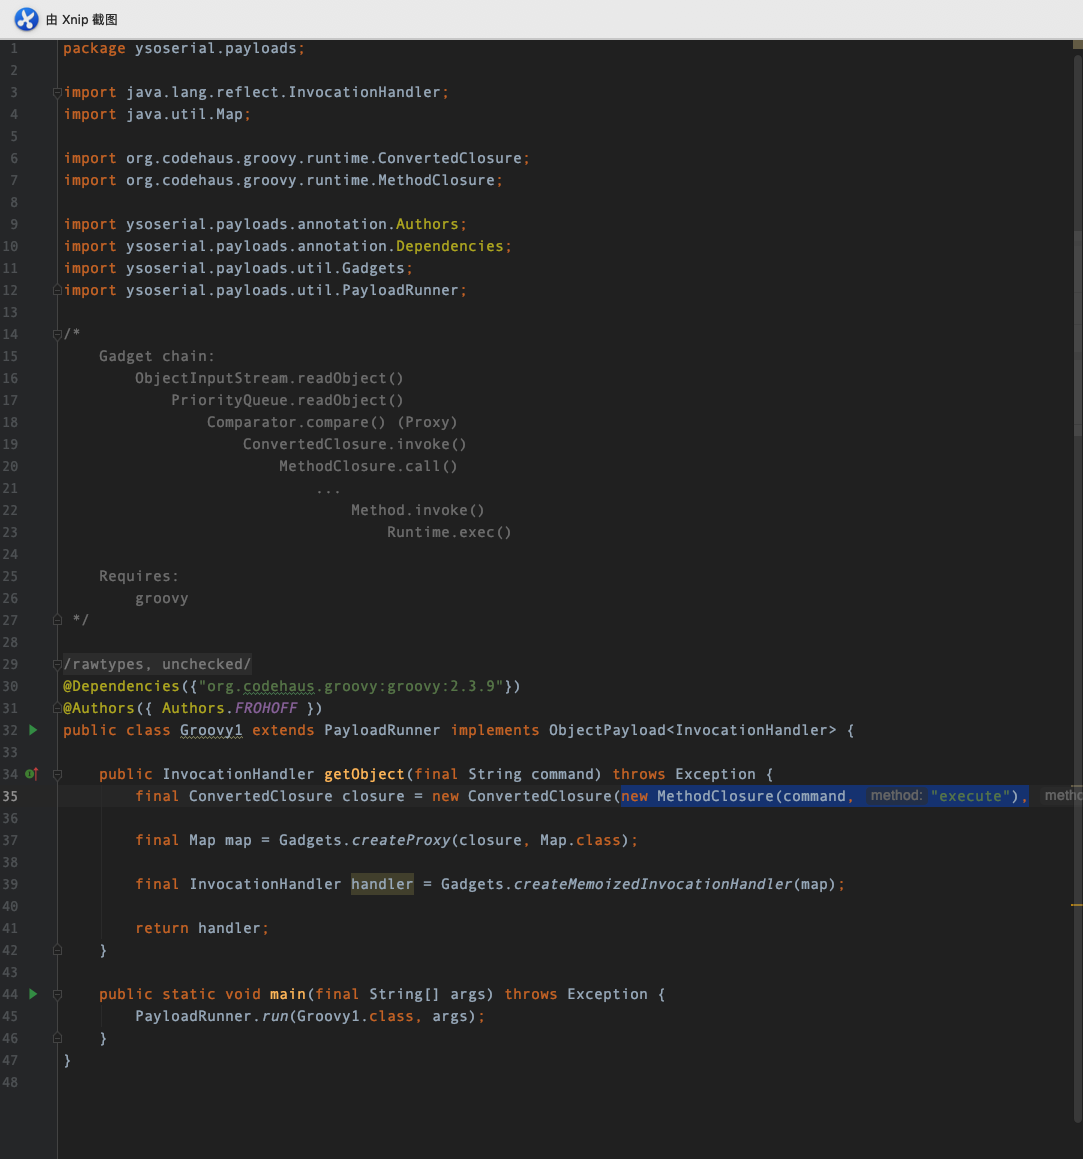1083x1159 pixels.
Task: Click 'ObjectPayload<InvocationHandler>' on line 32
Action: (x=693, y=730)
